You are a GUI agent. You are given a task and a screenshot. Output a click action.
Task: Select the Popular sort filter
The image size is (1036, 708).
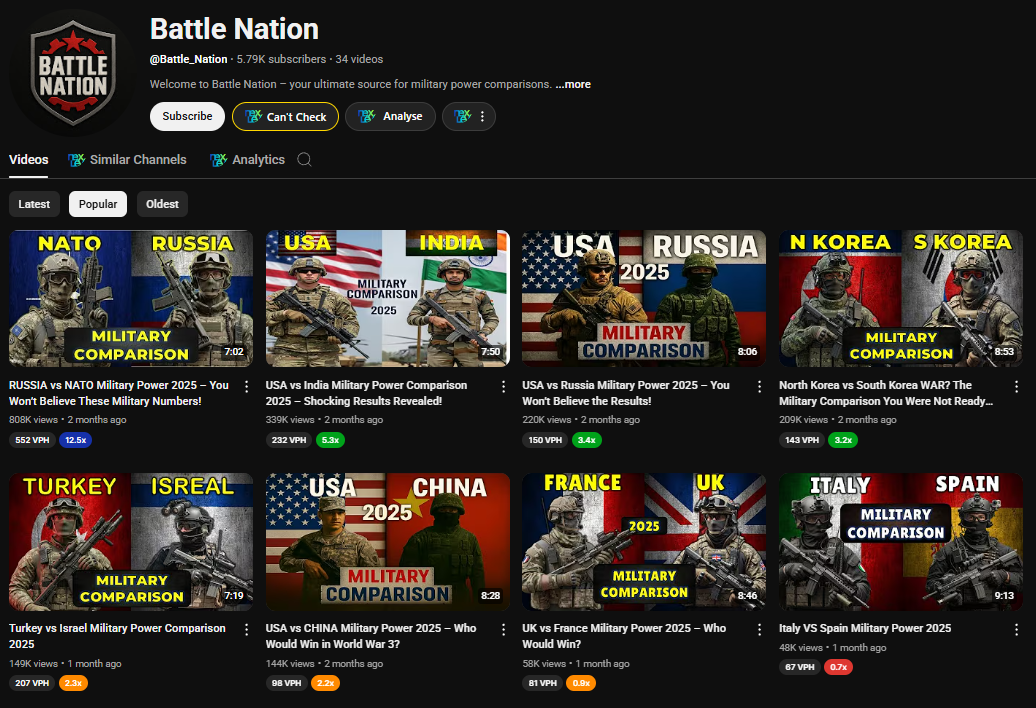(x=98, y=204)
